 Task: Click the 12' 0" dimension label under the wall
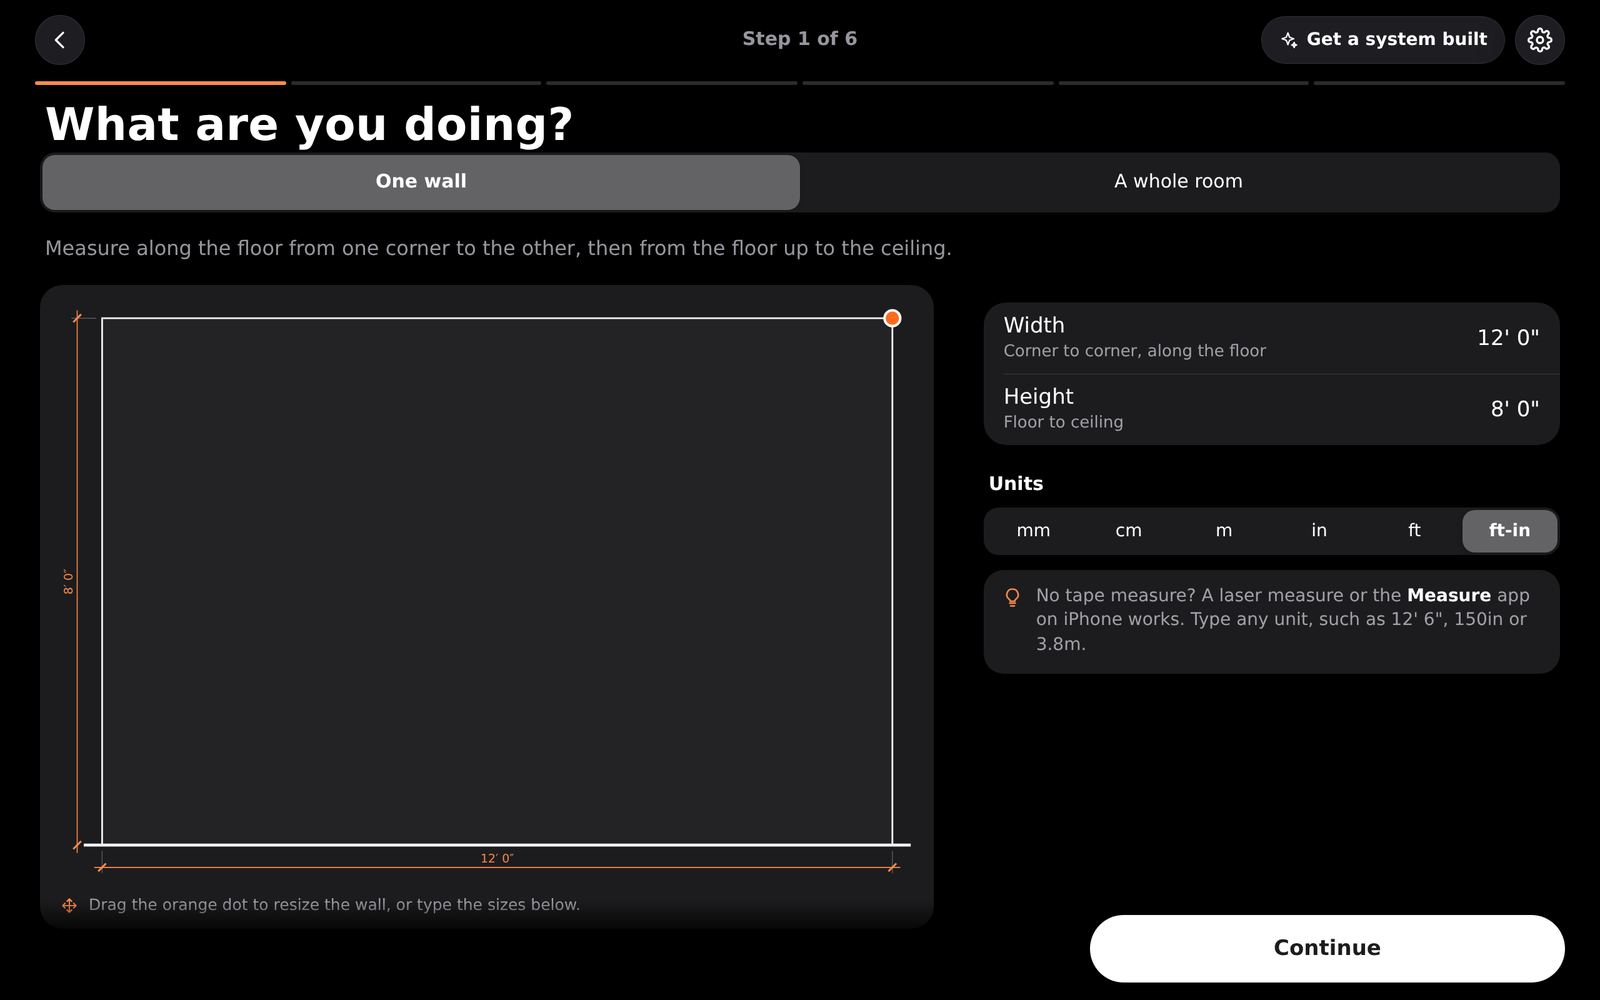point(497,859)
